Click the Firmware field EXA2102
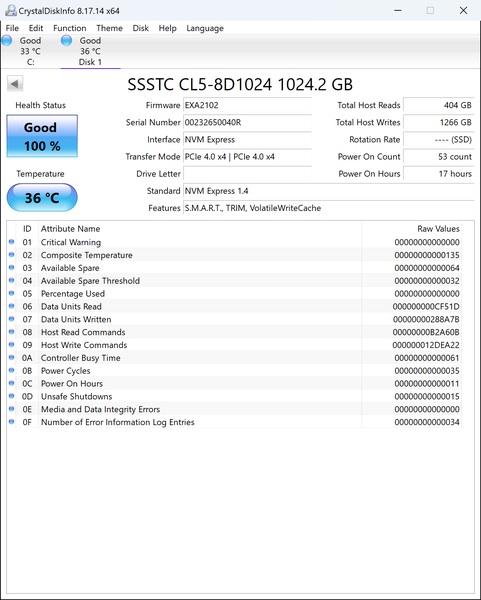This screenshot has width=481, height=600. 247,105
